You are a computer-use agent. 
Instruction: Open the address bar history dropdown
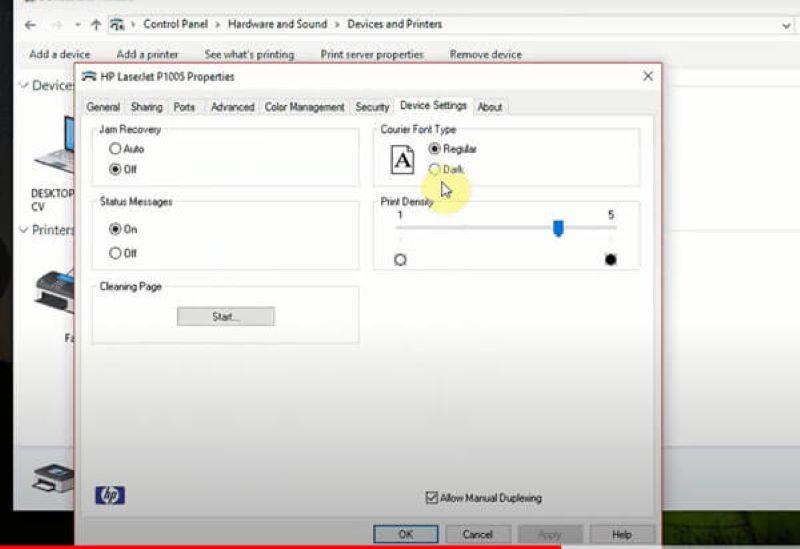pyautogui.click(x=786, y=25)
